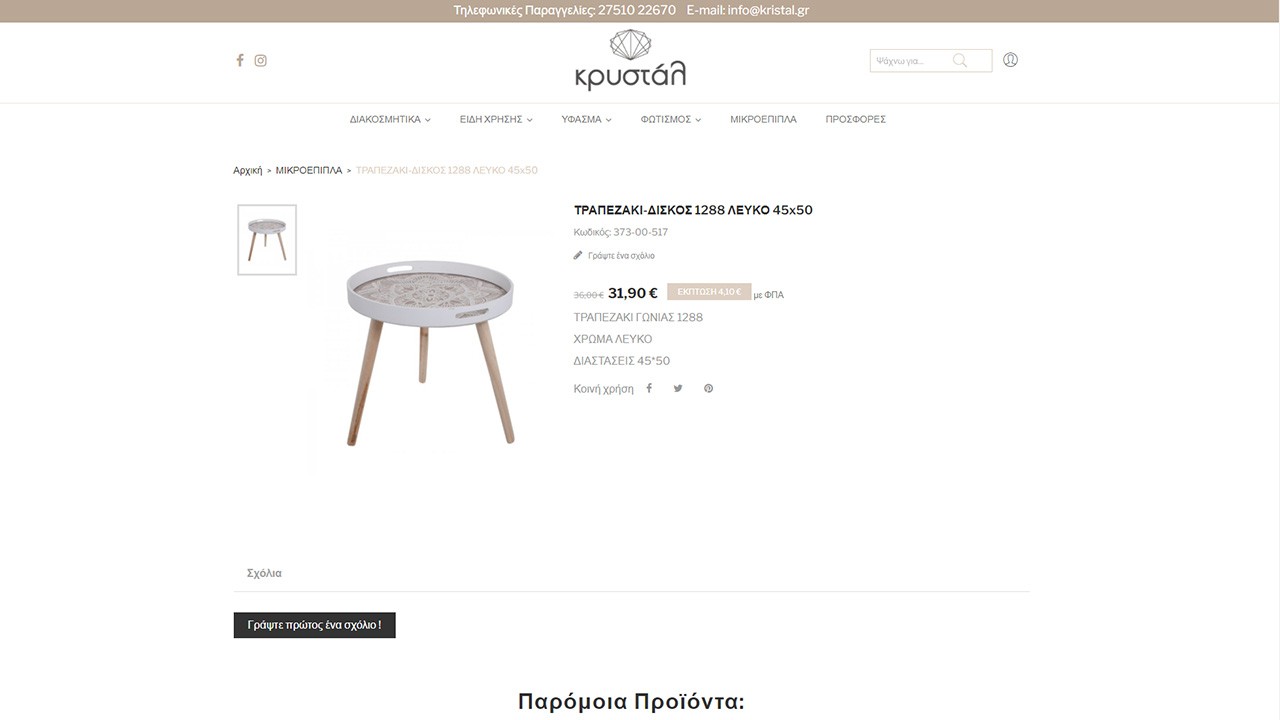
Task: Expand the ΔΙΑΚΟΣΜΗΤΙΚΑ menu
Action: tap(390, 119)
